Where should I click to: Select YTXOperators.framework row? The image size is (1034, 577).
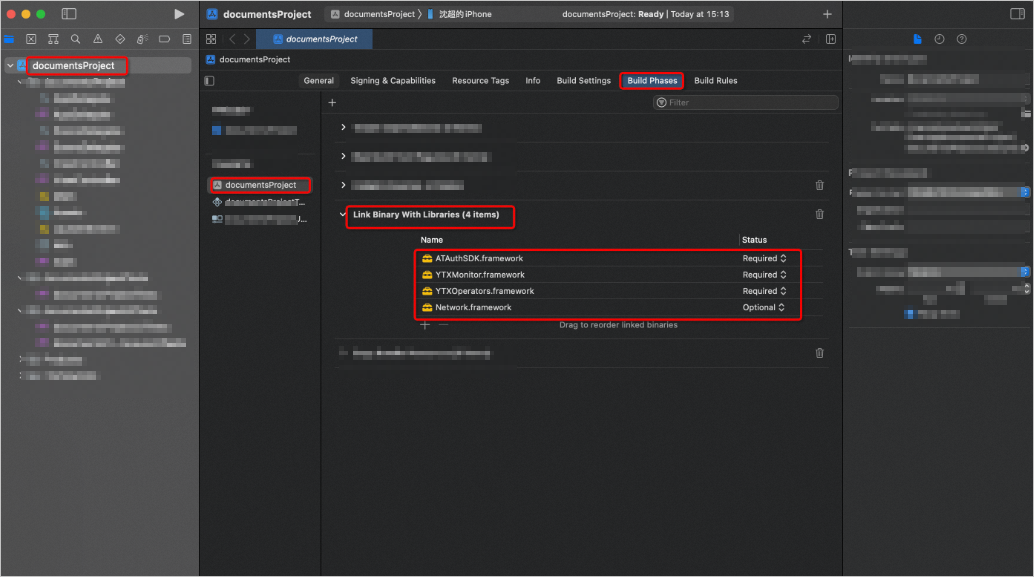tap(607, 291)
